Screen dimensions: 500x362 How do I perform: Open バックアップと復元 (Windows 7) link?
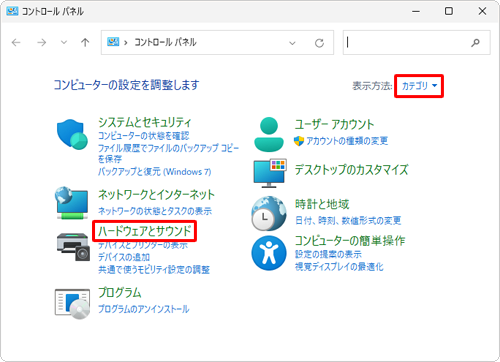pyautogui.click(x=154, y=171)
